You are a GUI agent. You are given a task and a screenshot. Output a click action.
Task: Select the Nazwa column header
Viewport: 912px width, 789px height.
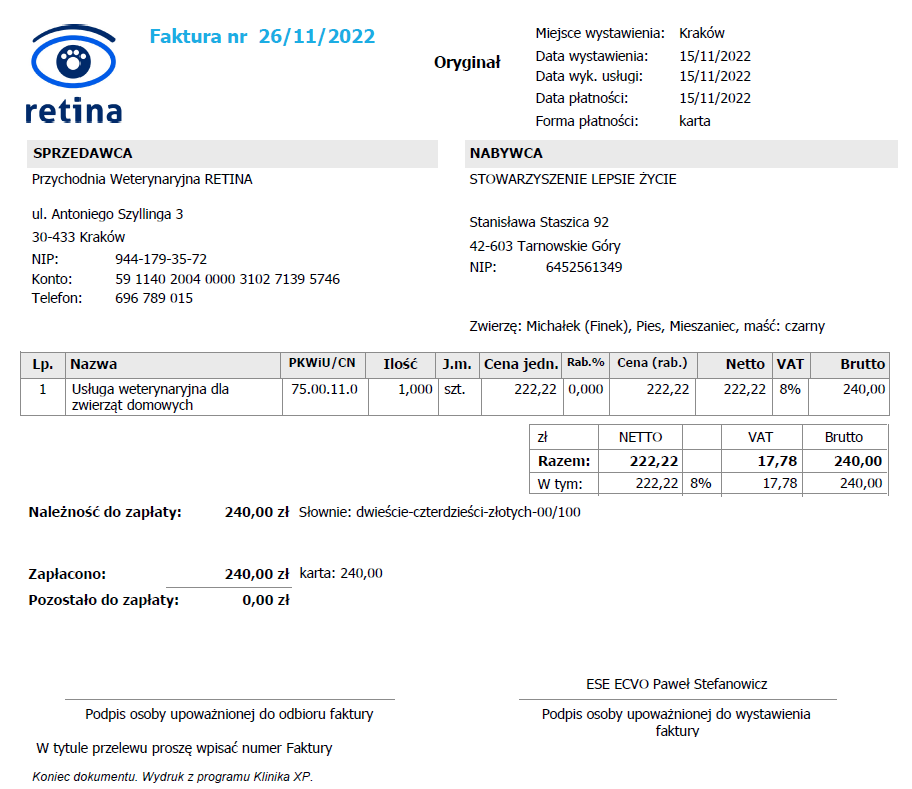click(x=94, y=365)
